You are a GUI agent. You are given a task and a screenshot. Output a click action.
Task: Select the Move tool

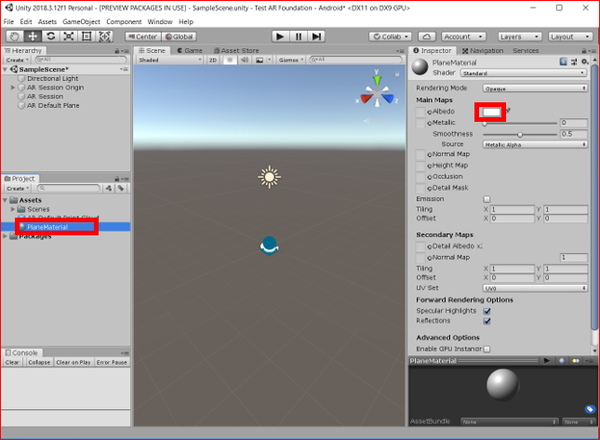click(33, 36)
